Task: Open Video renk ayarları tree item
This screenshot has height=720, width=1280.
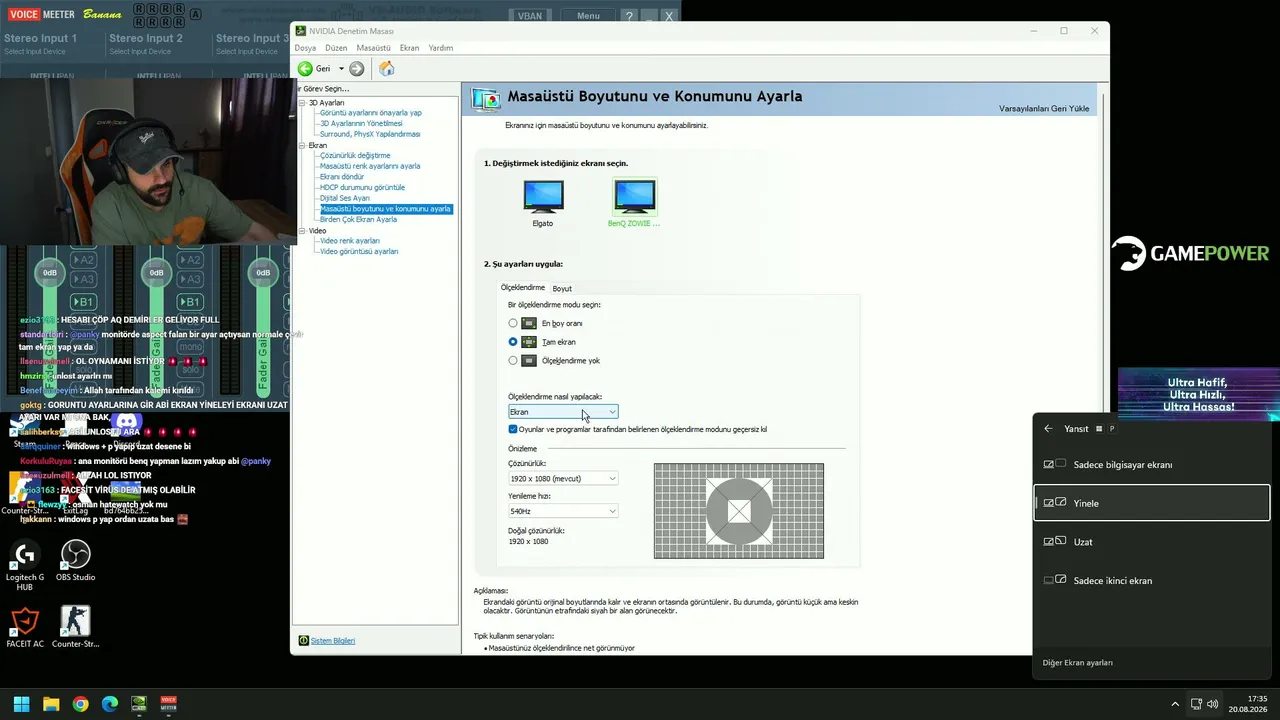Action: [x=350, y=241]
